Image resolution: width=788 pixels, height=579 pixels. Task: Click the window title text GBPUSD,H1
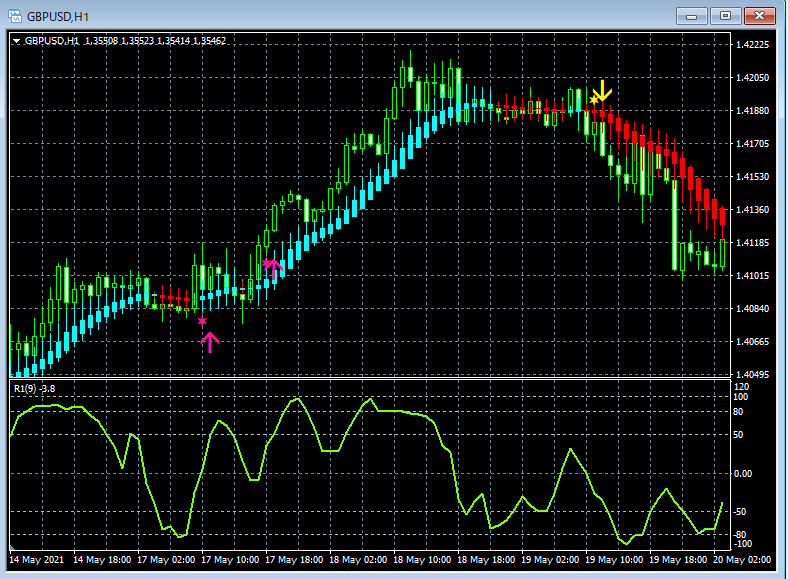click(x=58, y=17)
